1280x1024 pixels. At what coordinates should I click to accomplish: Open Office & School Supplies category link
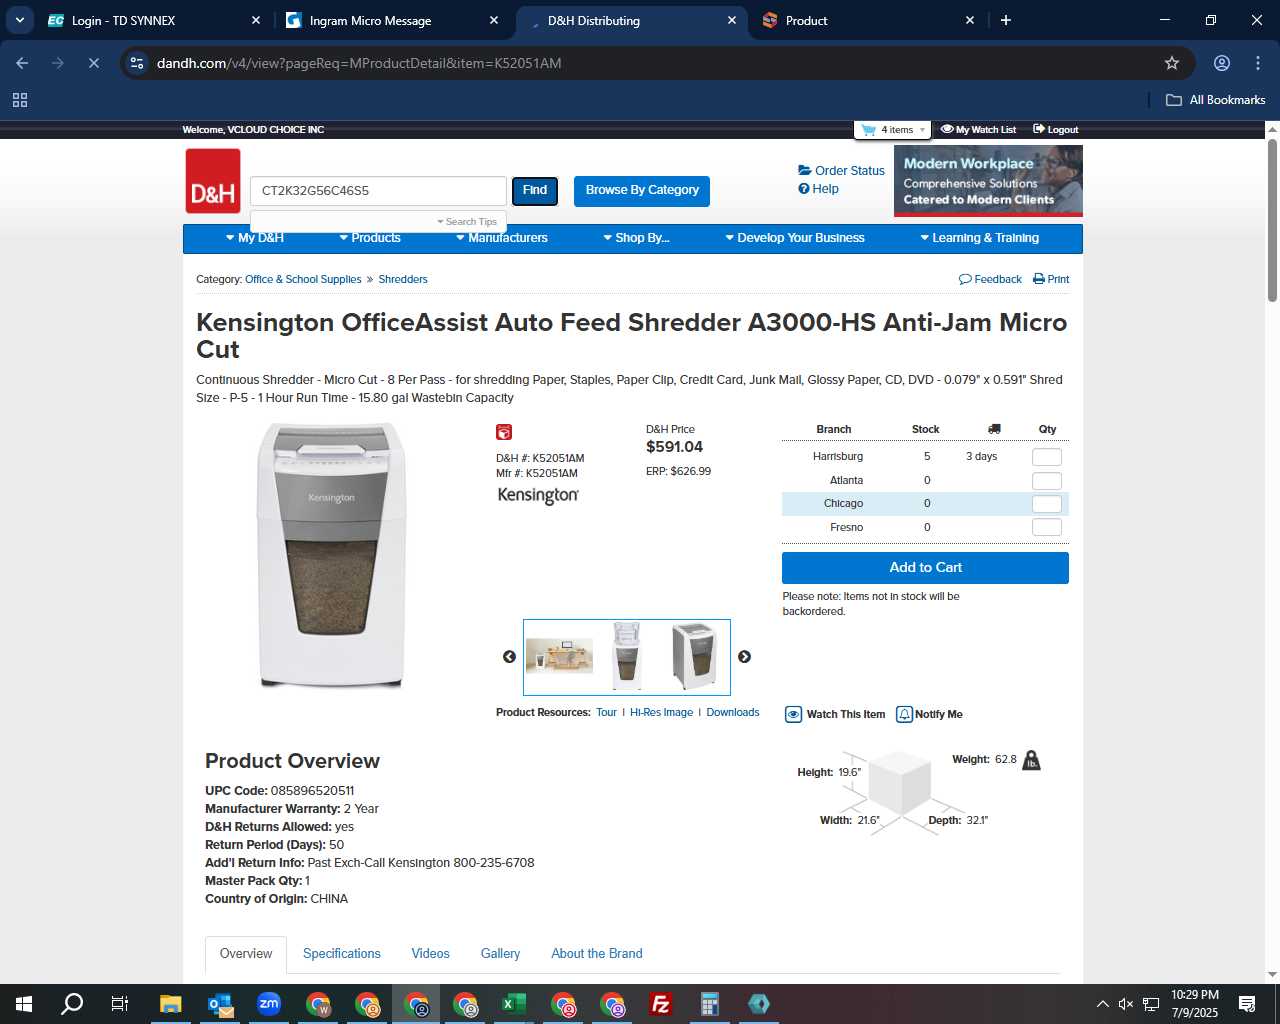(303, 279)
